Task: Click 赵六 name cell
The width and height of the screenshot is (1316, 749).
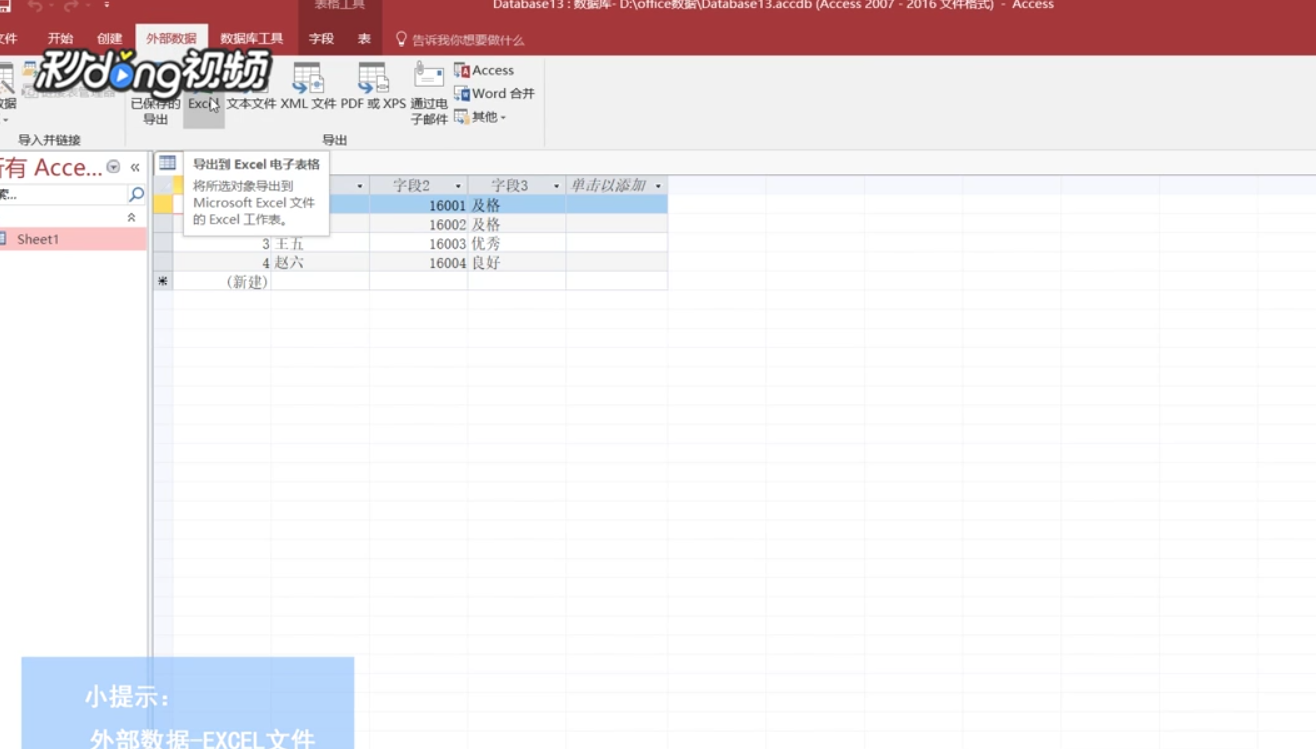Action: (x=320, y=263)
